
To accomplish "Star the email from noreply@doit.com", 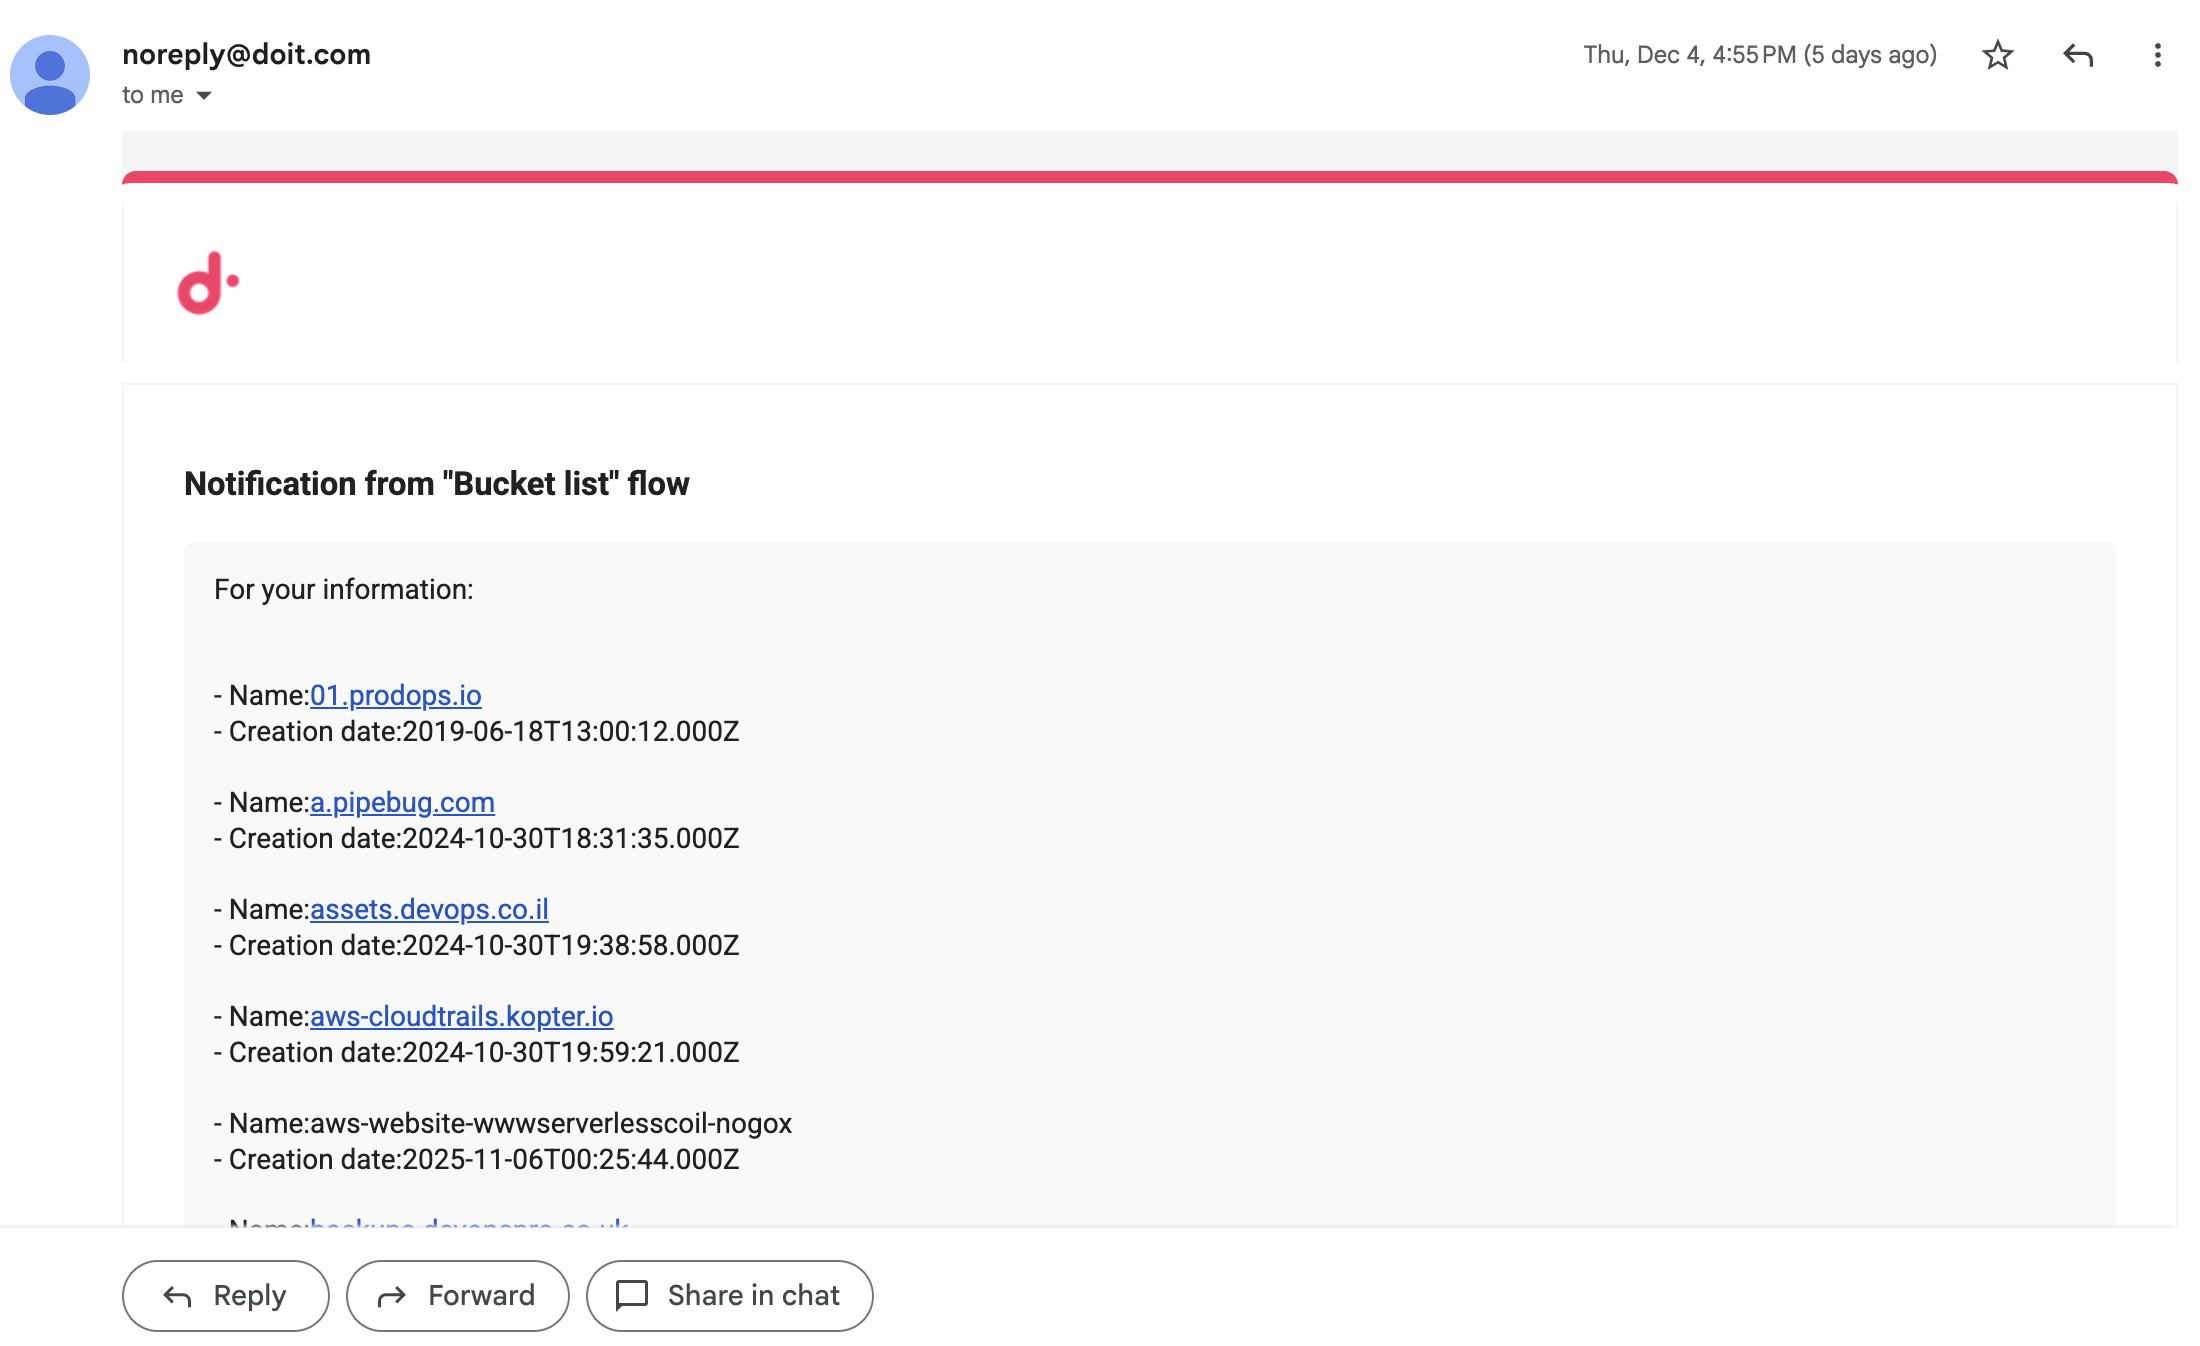I will [1996, 55].
